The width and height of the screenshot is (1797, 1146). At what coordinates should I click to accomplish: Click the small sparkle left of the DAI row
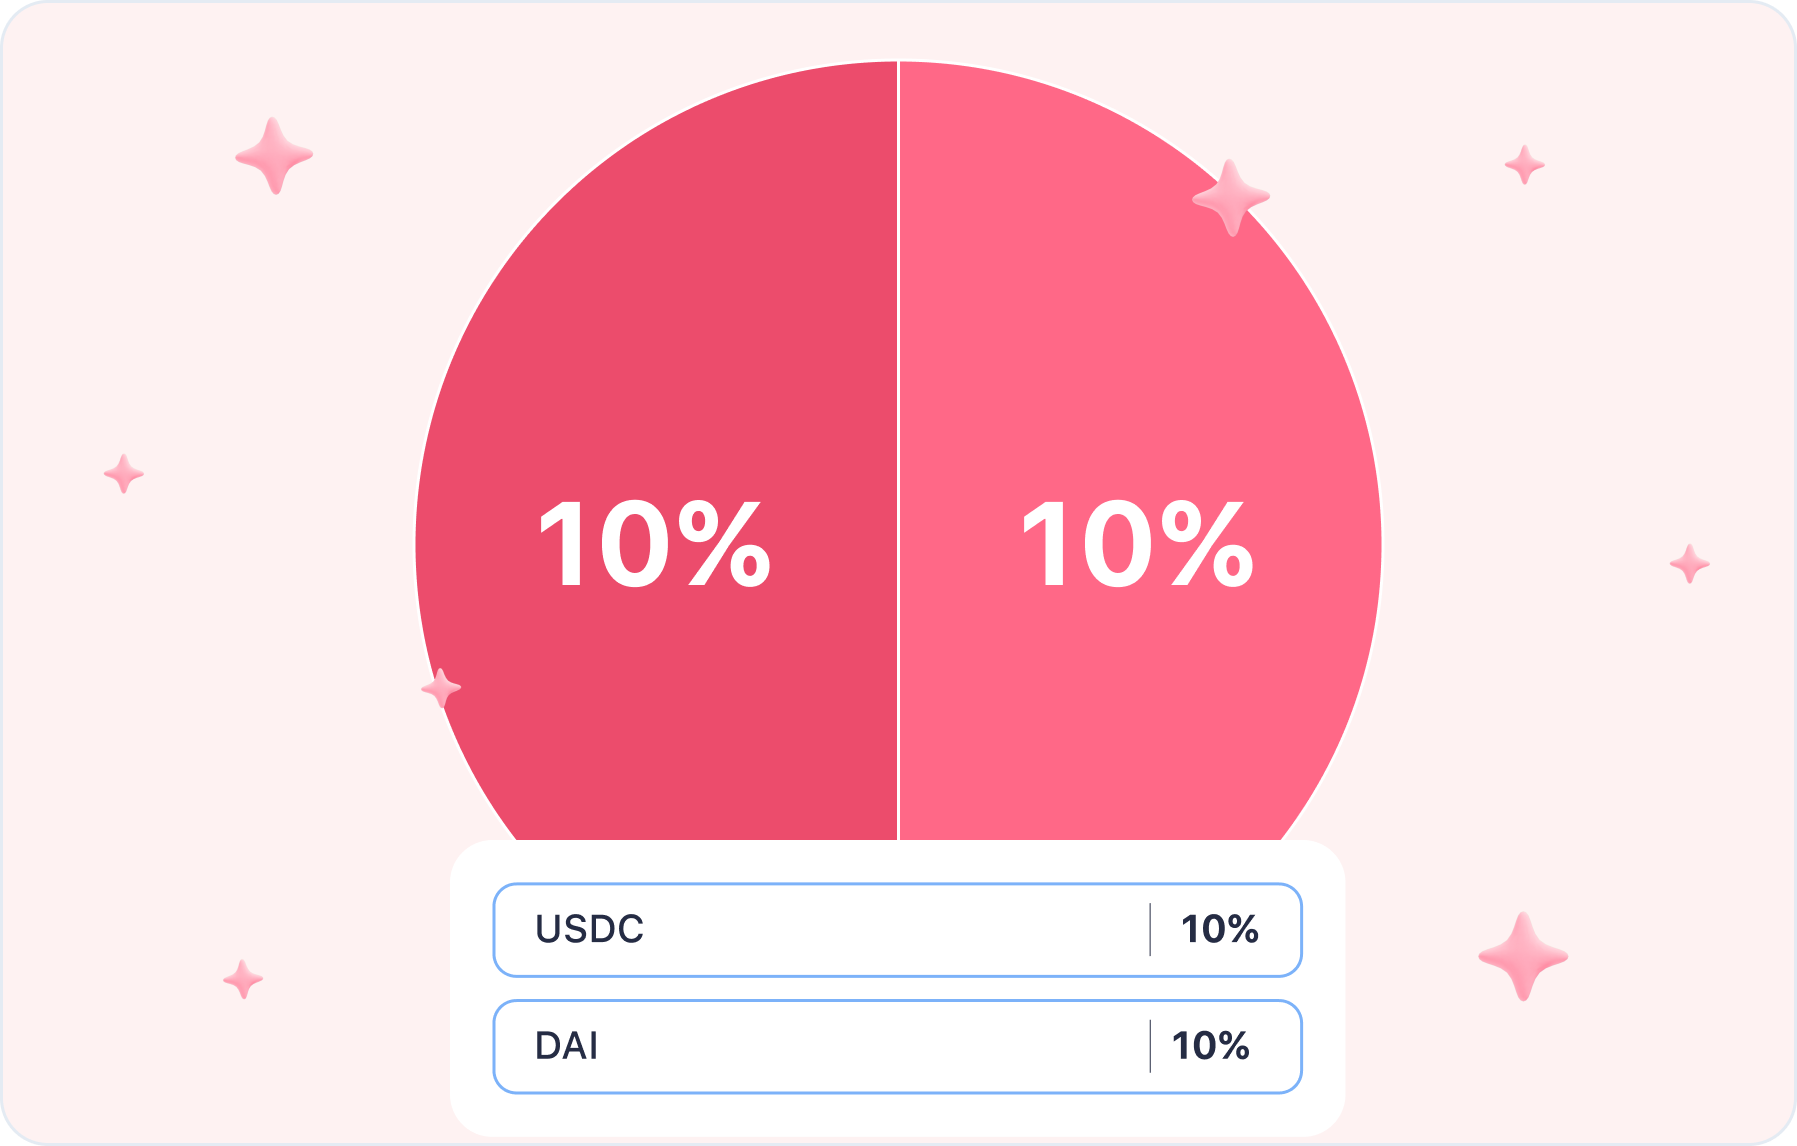coord(243,979)
